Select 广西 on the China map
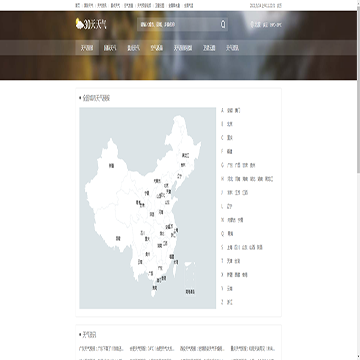This screenshot has width=360, height=360. 151,273
